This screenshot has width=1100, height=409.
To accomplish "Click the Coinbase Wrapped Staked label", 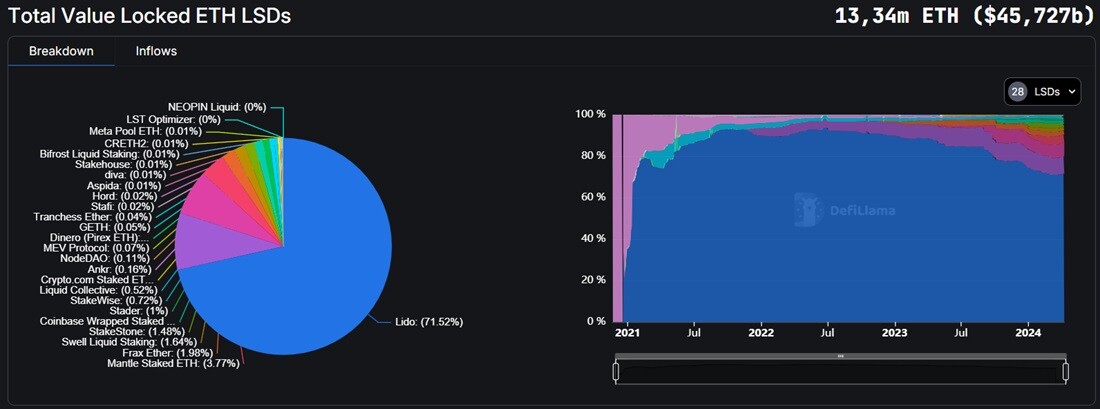I will [x=107, y=321].
